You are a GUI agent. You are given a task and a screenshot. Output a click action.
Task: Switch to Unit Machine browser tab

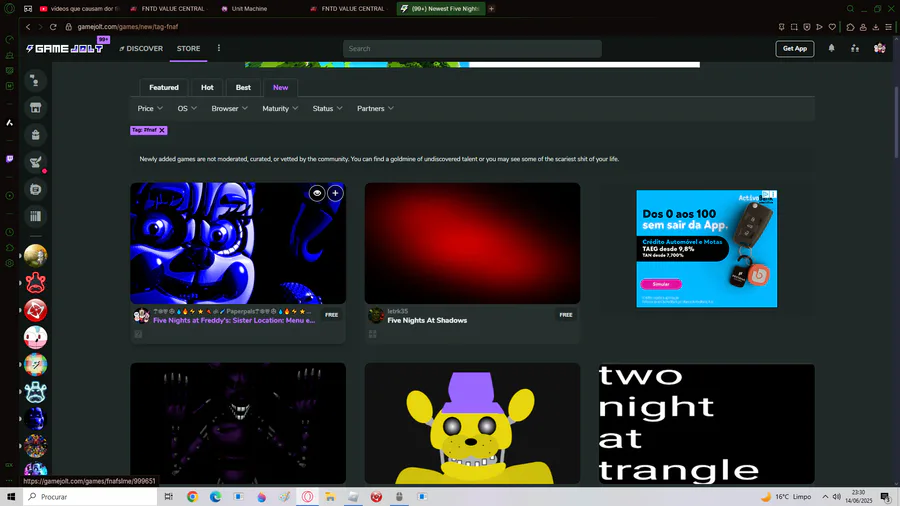[249, 9]
